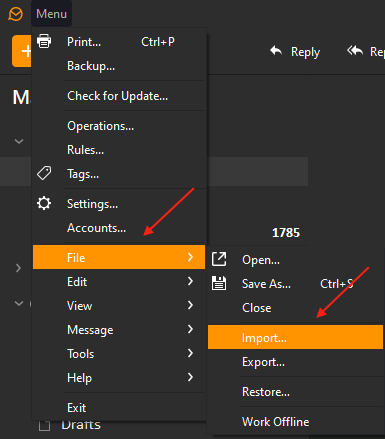Open Settings... menu entry
Screen dimensions: 385x439
point(119,204)
